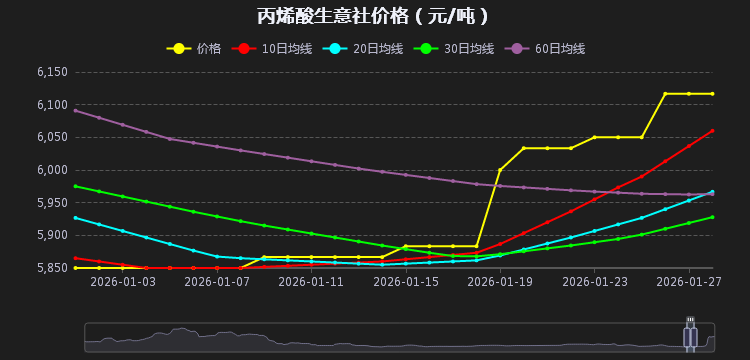Click the 2026-01-27 x-axis label
Image resolution: width=750 pixels, height=360 pixels.
coord(689,282)
